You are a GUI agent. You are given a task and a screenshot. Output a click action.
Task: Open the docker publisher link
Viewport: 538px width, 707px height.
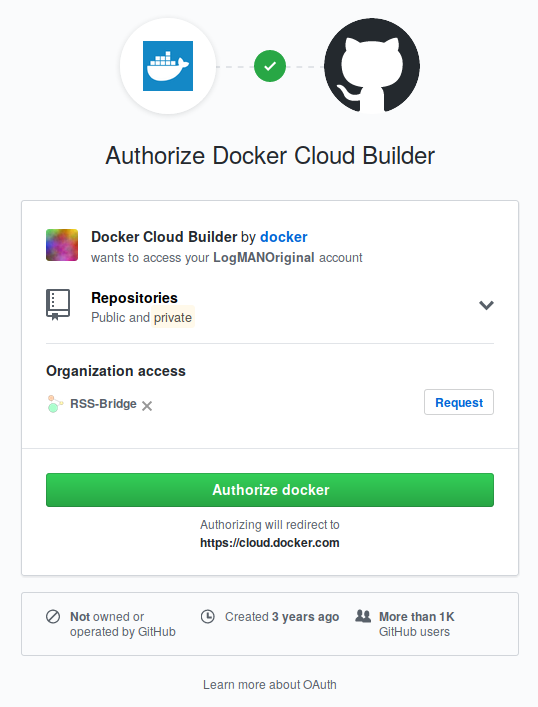tap(284, 237)
